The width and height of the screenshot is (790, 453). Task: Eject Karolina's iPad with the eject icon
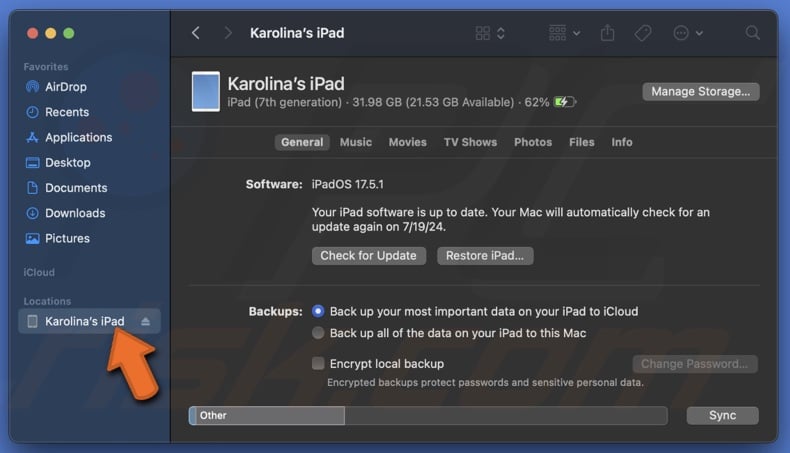click(146, 321)
